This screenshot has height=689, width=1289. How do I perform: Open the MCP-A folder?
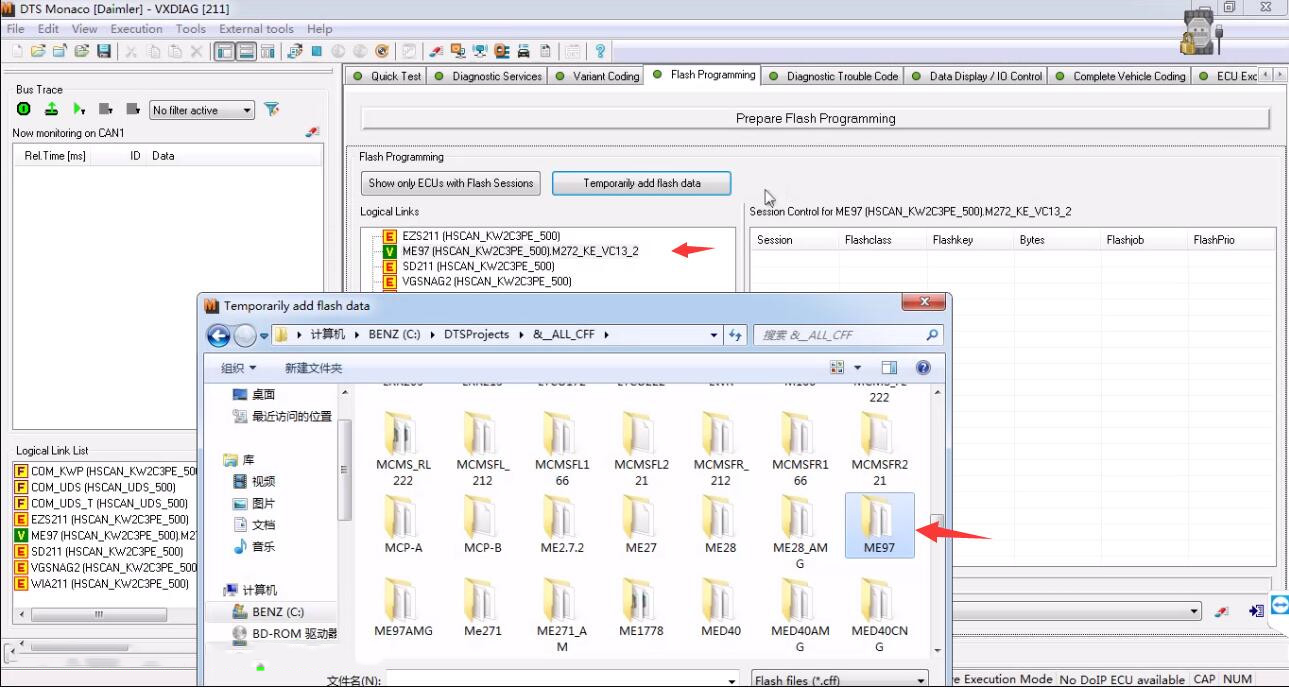click(403, 524)
